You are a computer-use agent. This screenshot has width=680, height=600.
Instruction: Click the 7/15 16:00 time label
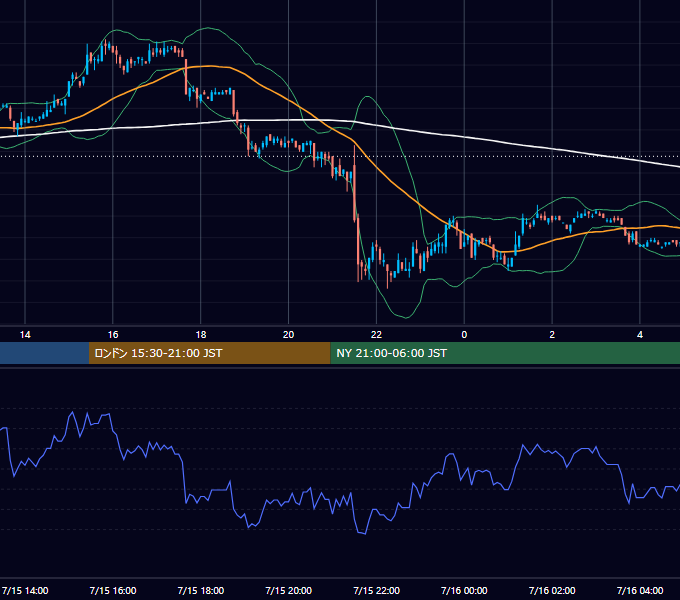(x=113, y=590)
